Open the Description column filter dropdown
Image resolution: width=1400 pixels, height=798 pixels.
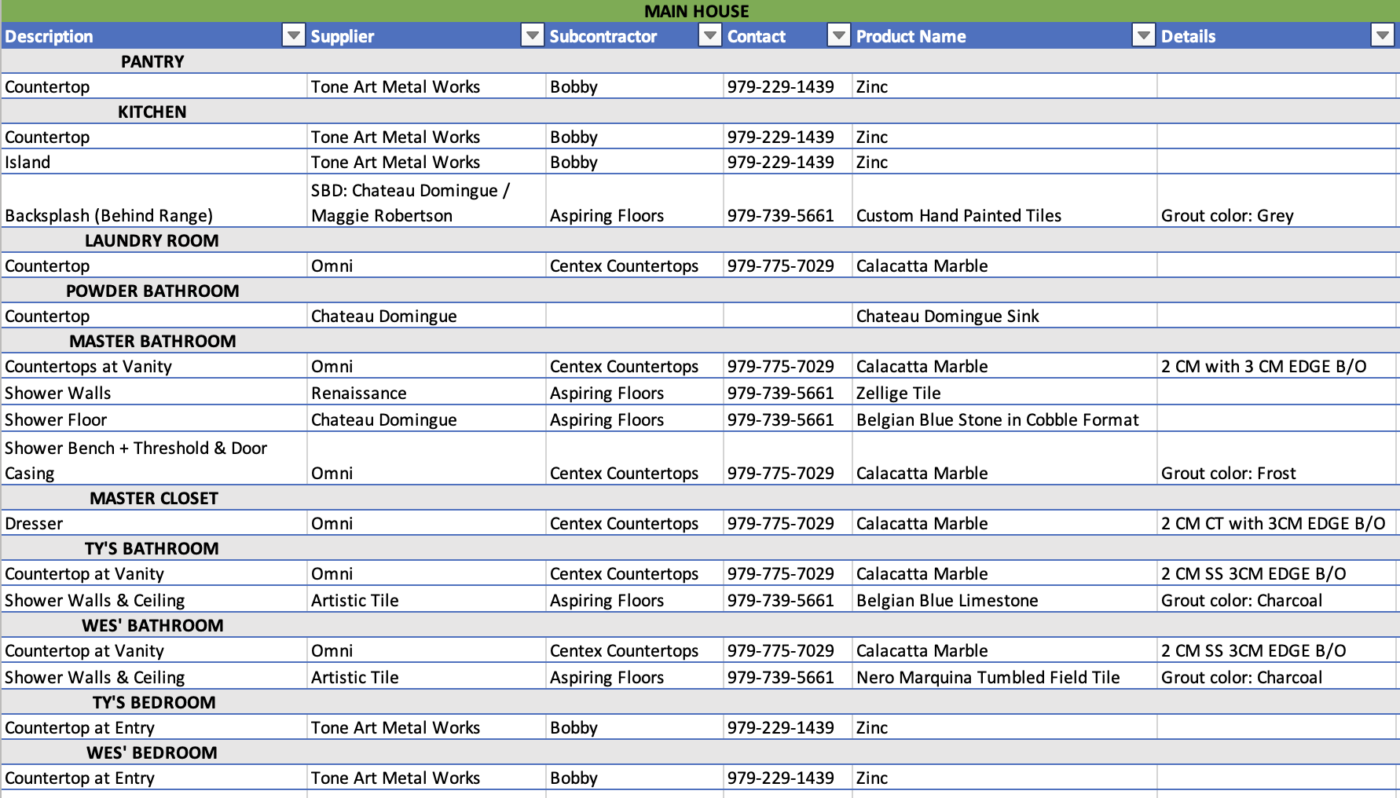pyautogui.click(x=293, y=36)
